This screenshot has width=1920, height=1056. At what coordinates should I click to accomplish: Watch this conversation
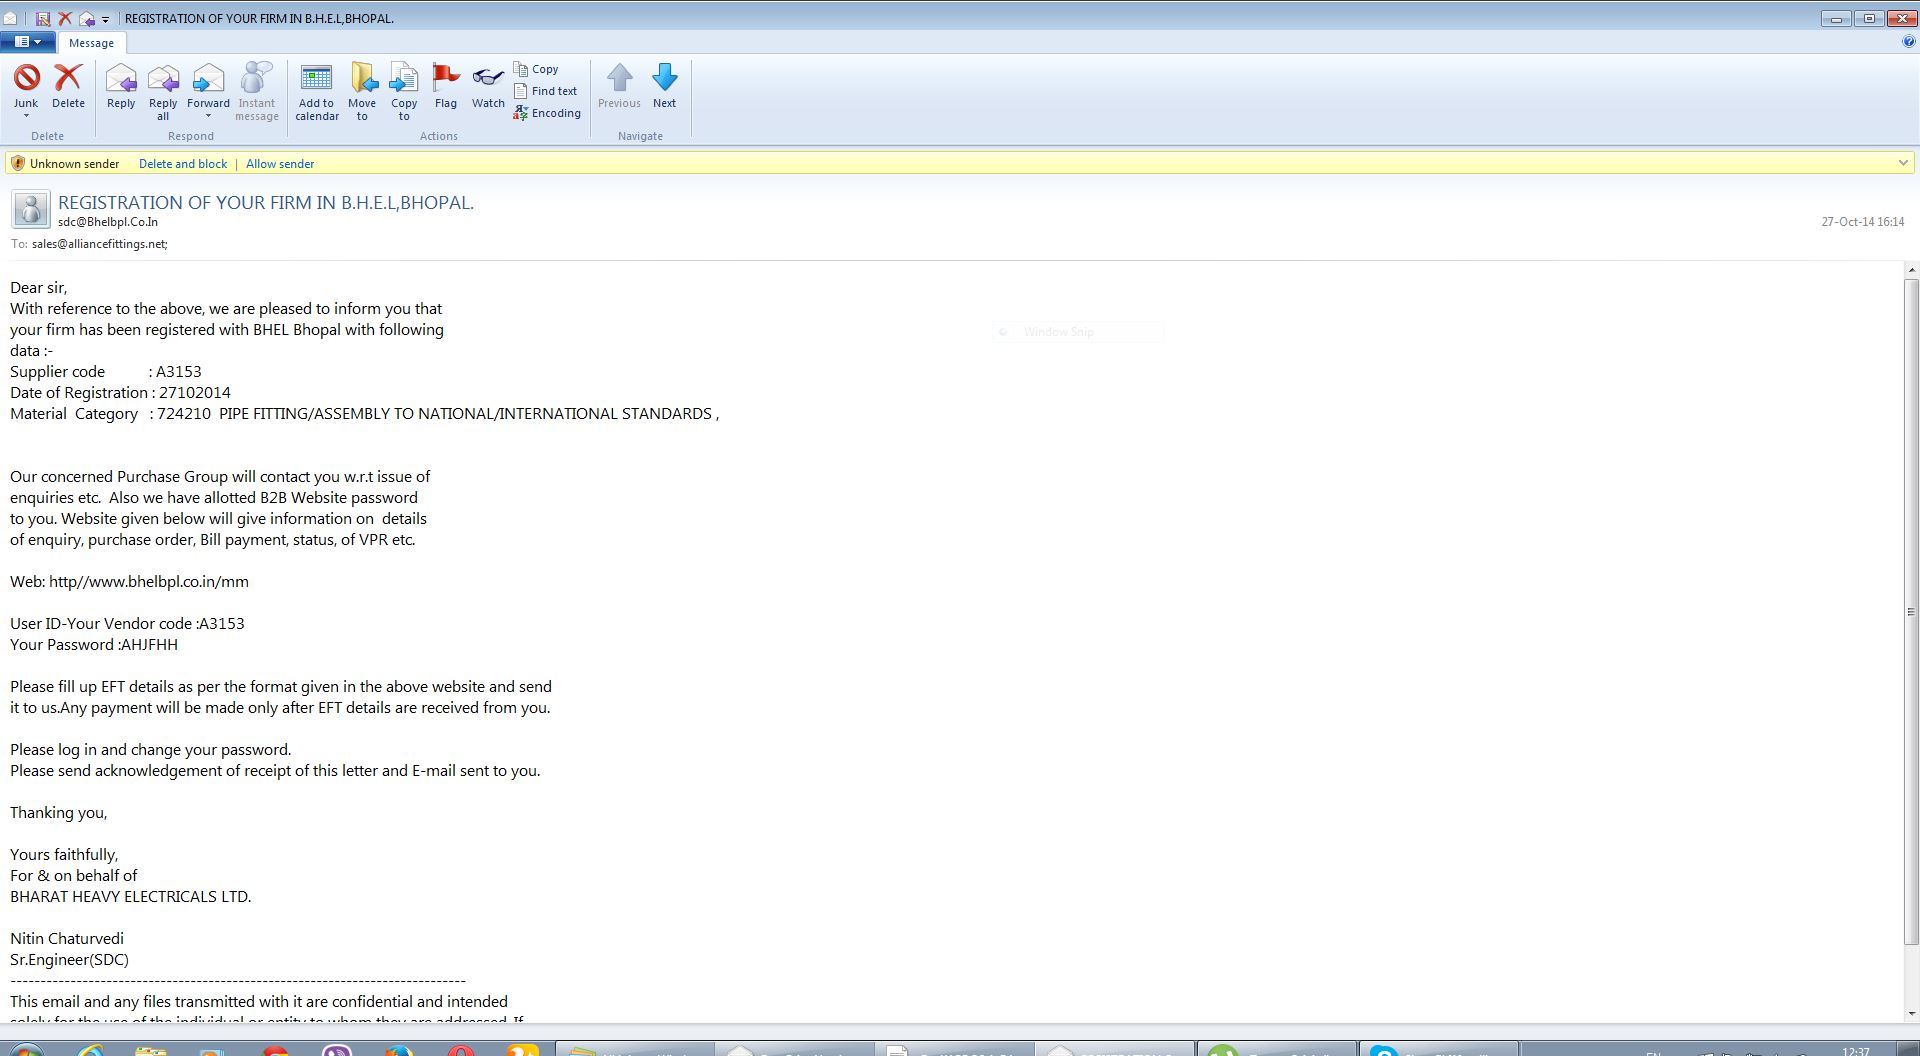click(x=488, y=86)
